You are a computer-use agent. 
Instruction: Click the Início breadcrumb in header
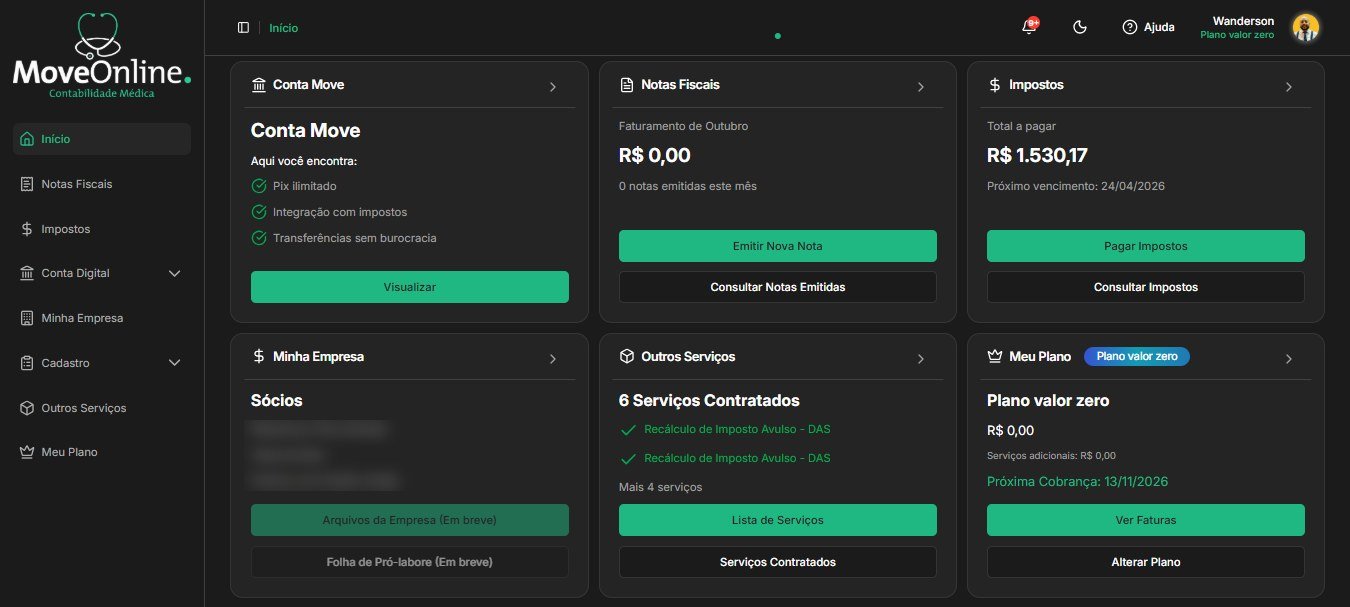coord(283,28)
